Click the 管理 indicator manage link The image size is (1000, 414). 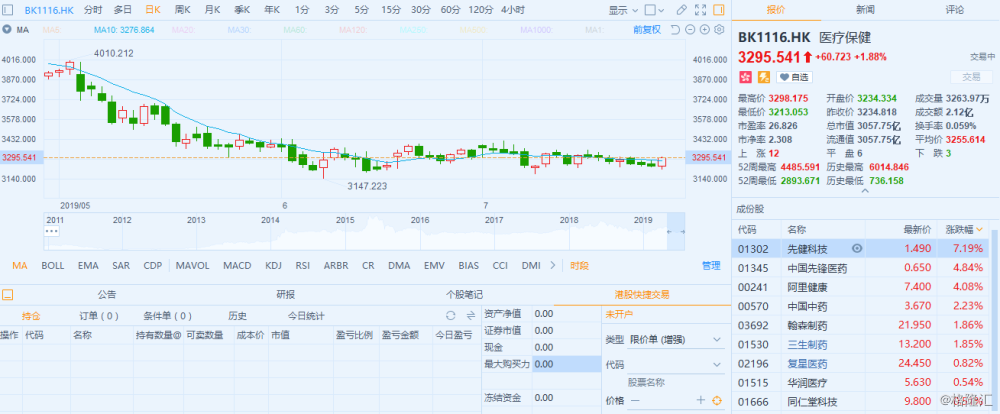click(x=710, y=266)
